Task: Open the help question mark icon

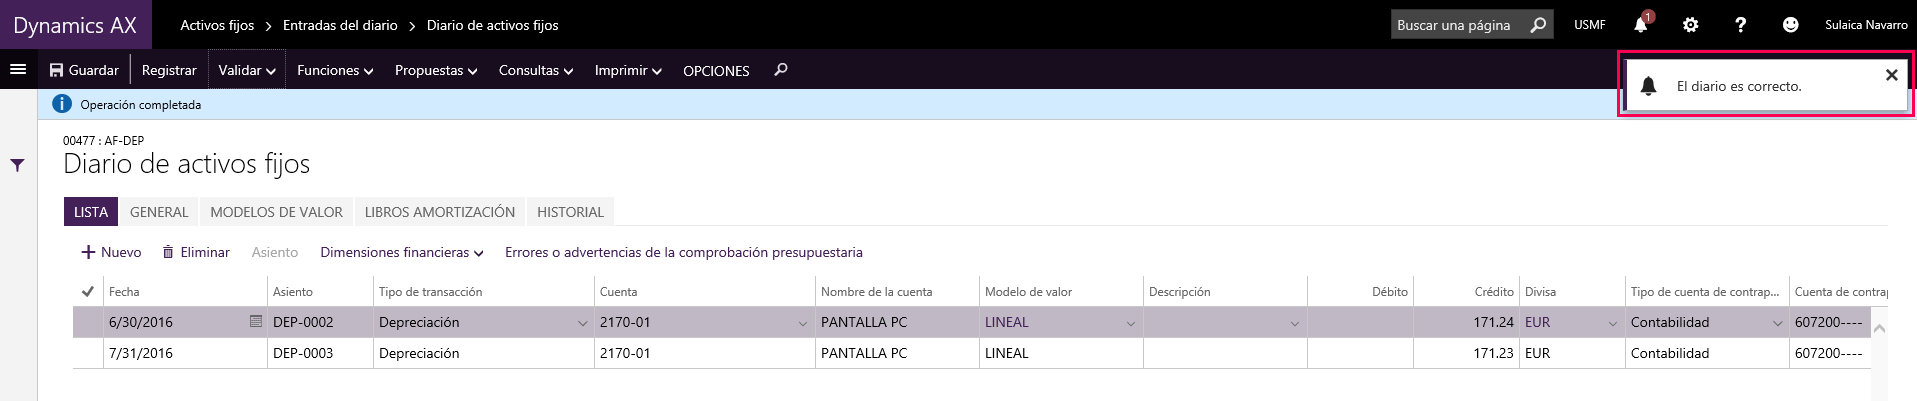Action: pos(1740,25)
